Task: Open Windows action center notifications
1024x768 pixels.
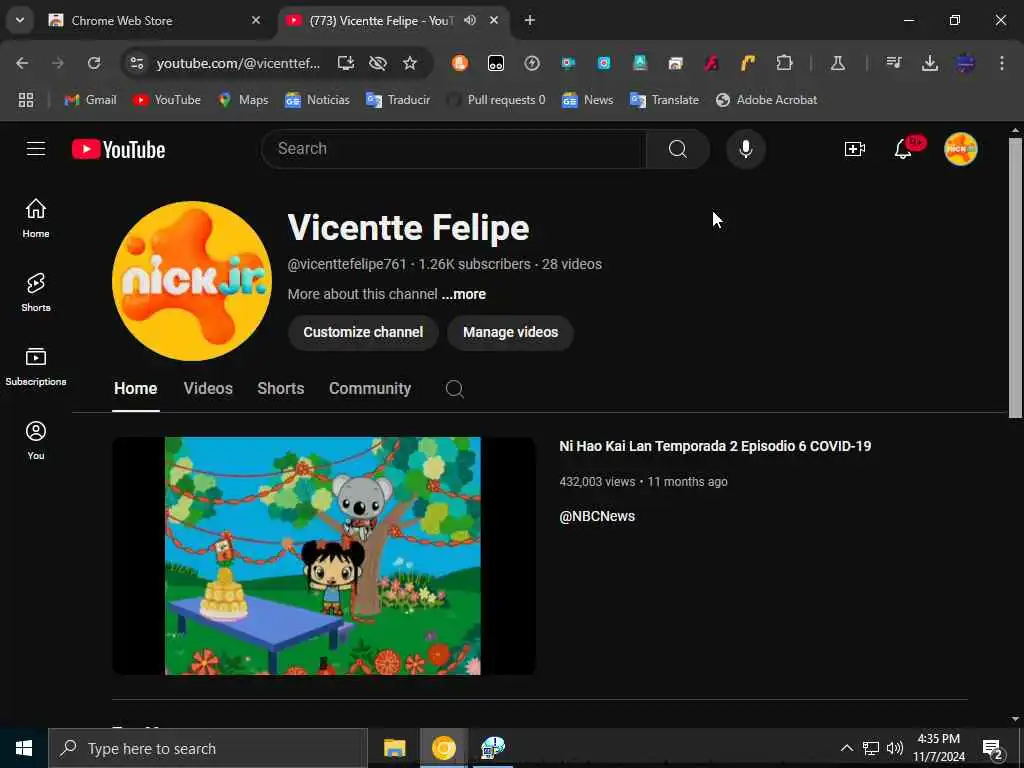Action: tap(992, 748)
